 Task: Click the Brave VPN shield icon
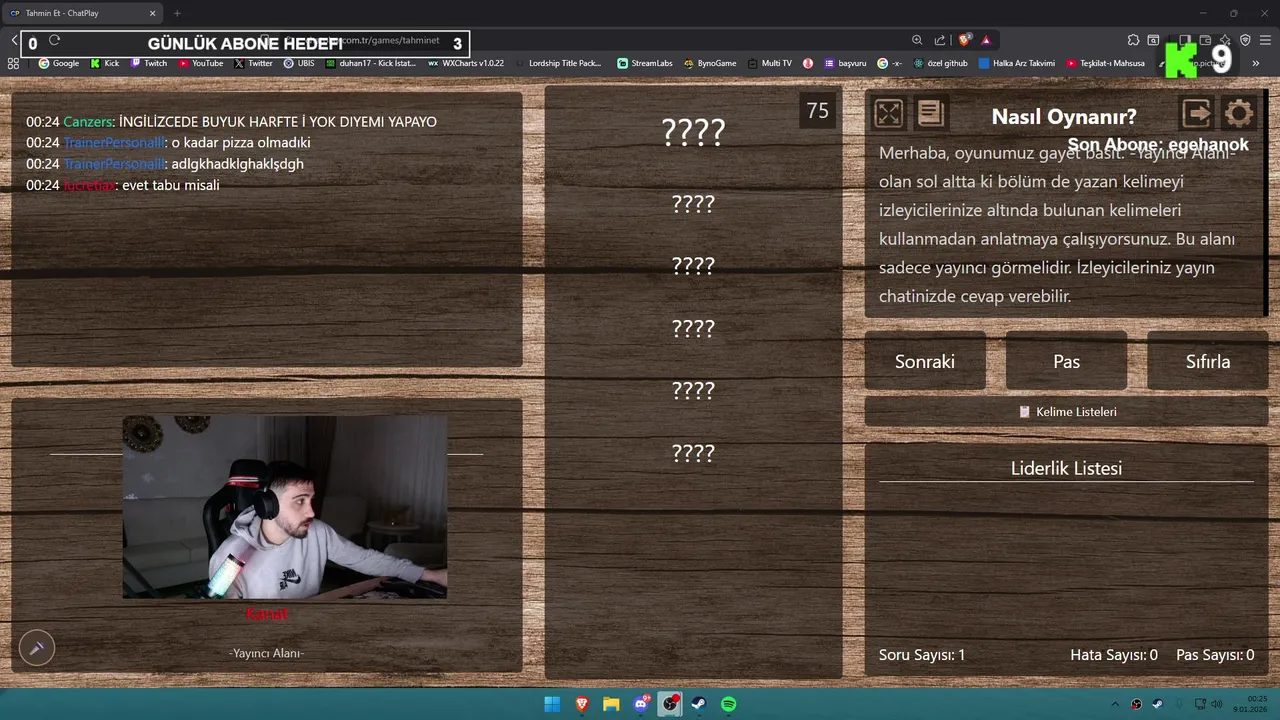click(1245, 40)
